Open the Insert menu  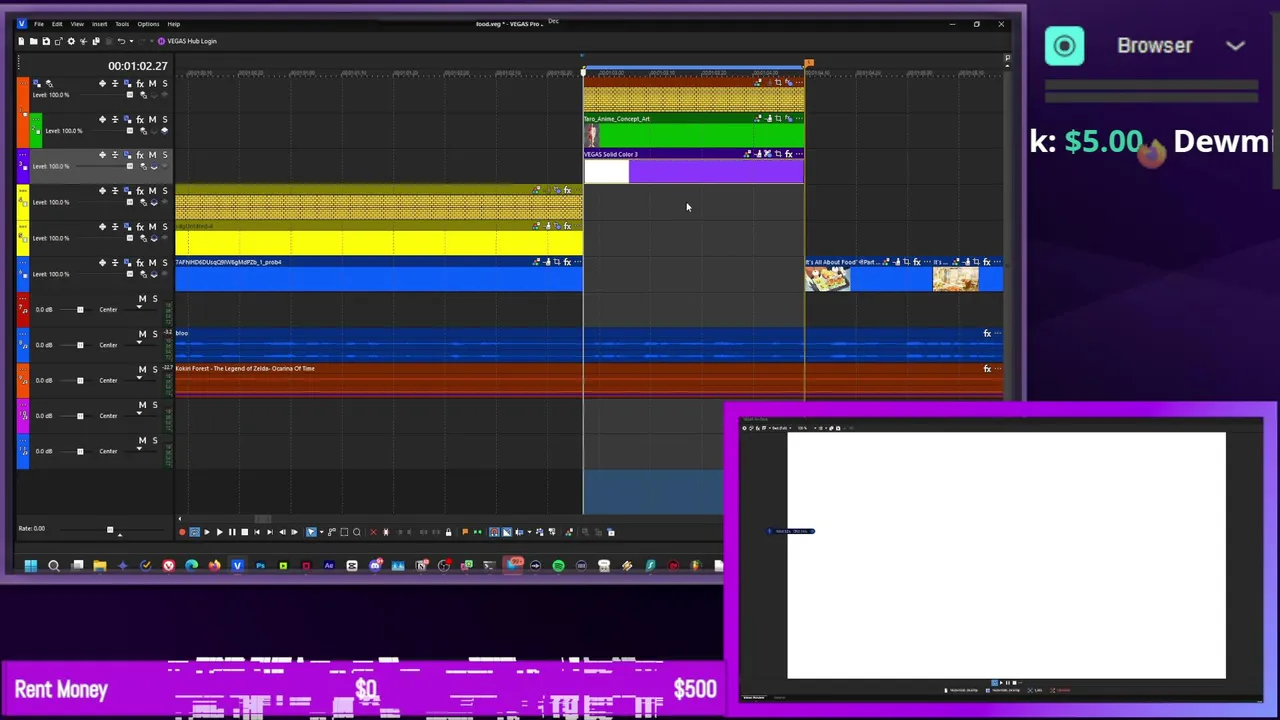pyautogui.click(x=100, y=24)
